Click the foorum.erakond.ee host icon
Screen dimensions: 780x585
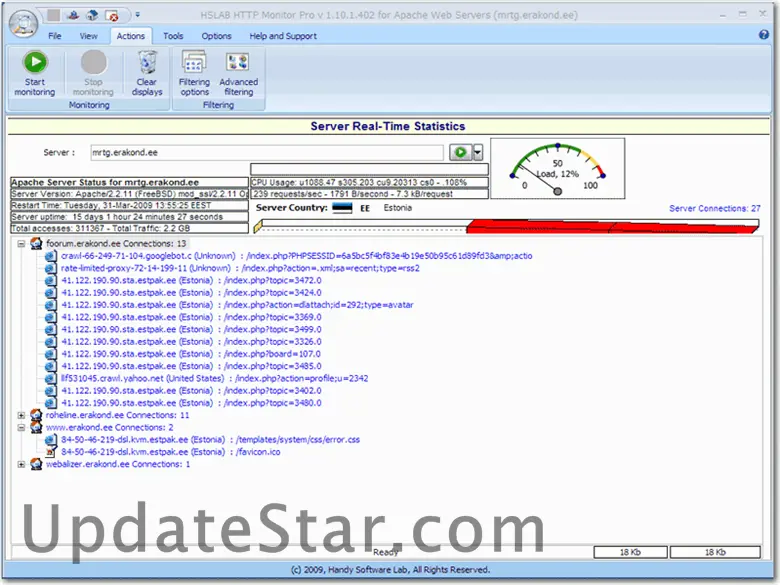(x=36, y=243)
